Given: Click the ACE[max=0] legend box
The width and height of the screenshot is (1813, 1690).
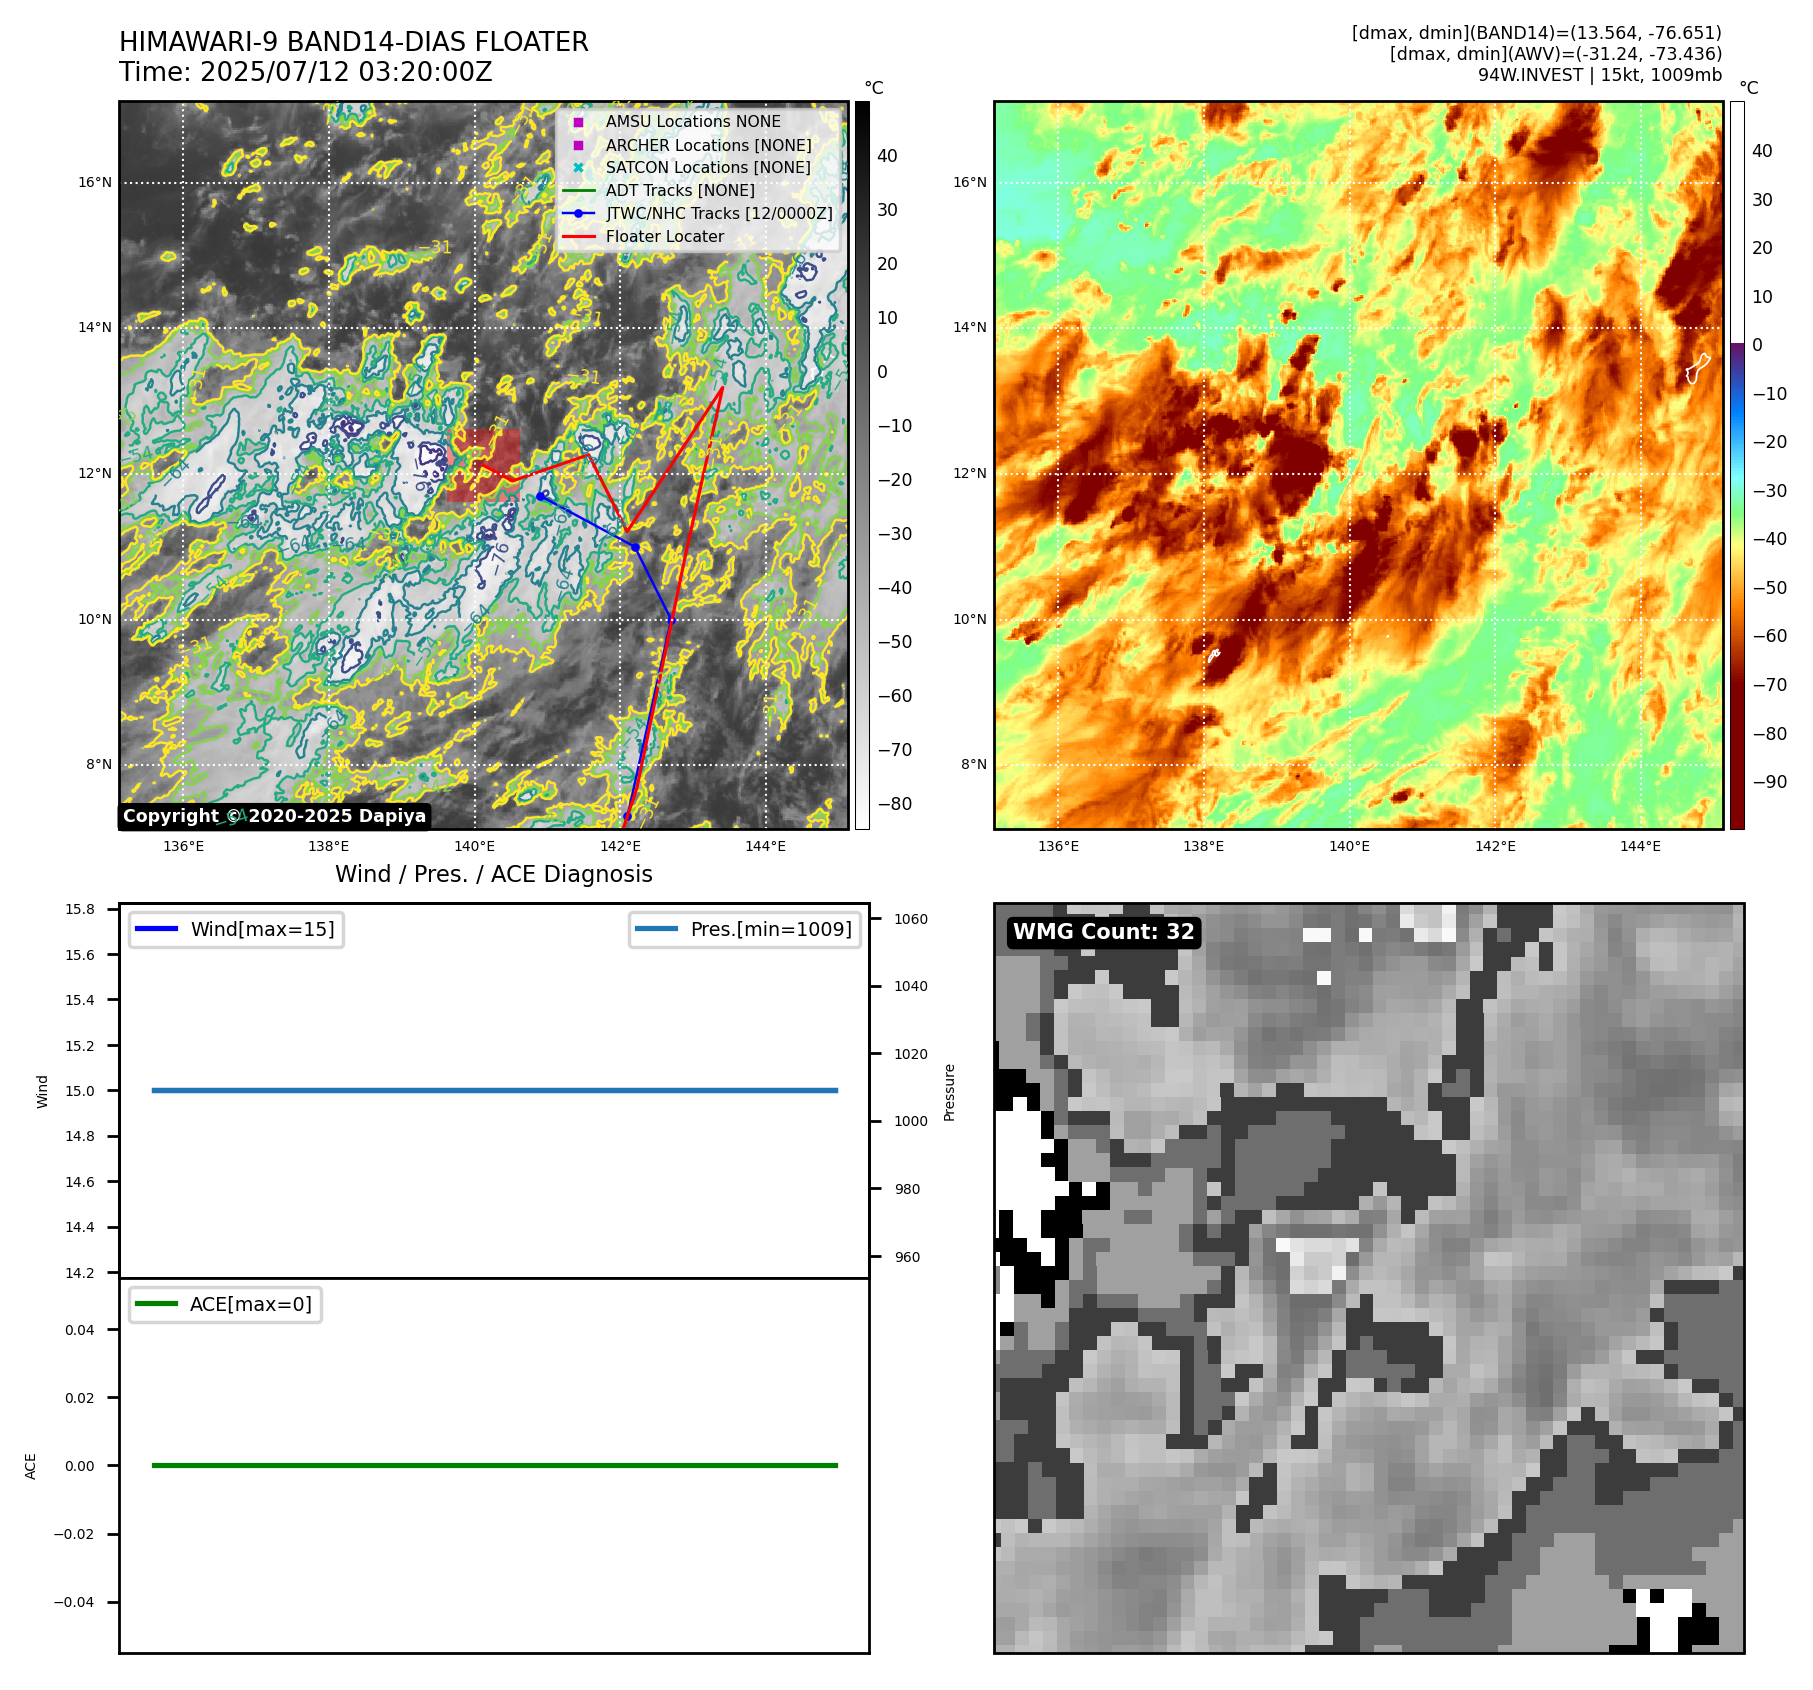Looking at the screenshot, I should pos(226,1304).
